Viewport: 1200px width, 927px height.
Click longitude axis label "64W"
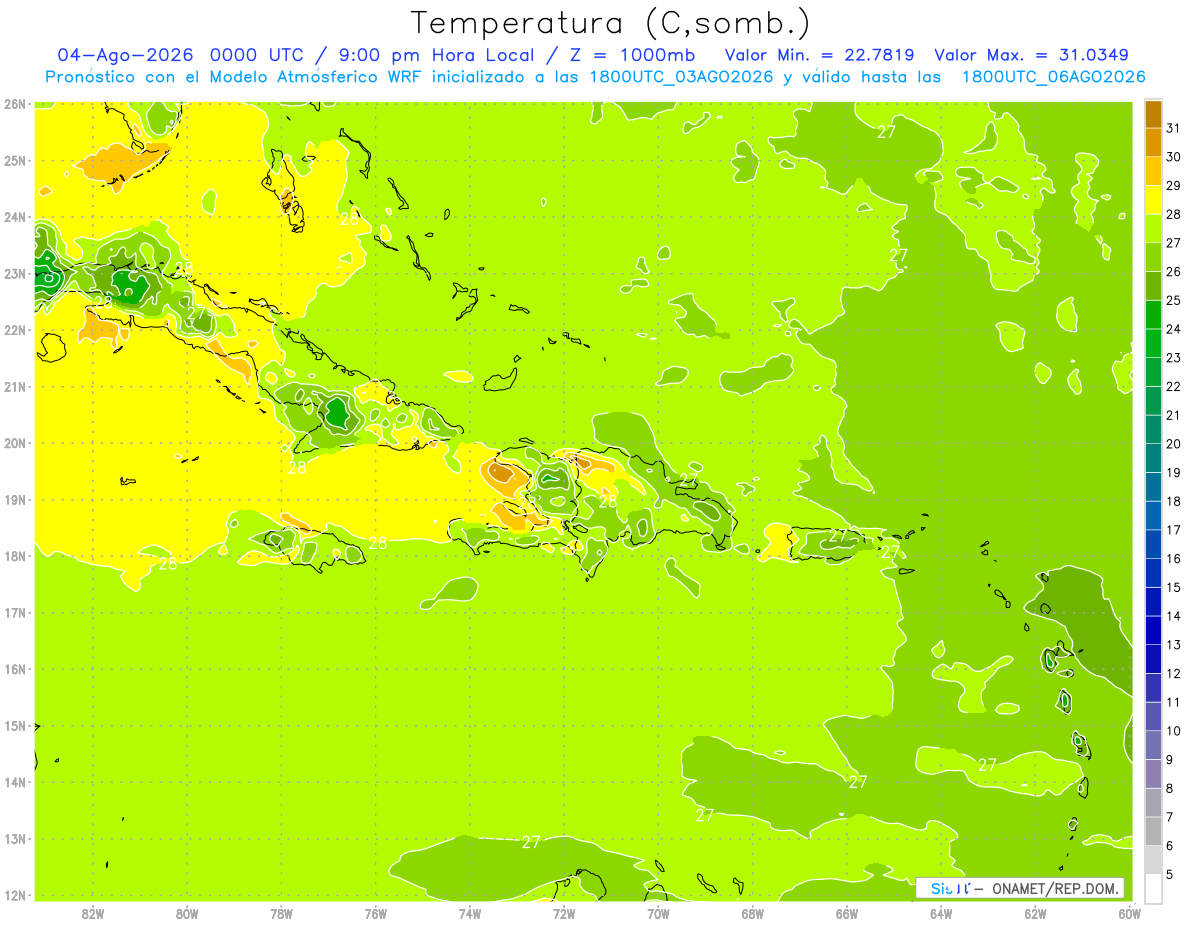941,913
